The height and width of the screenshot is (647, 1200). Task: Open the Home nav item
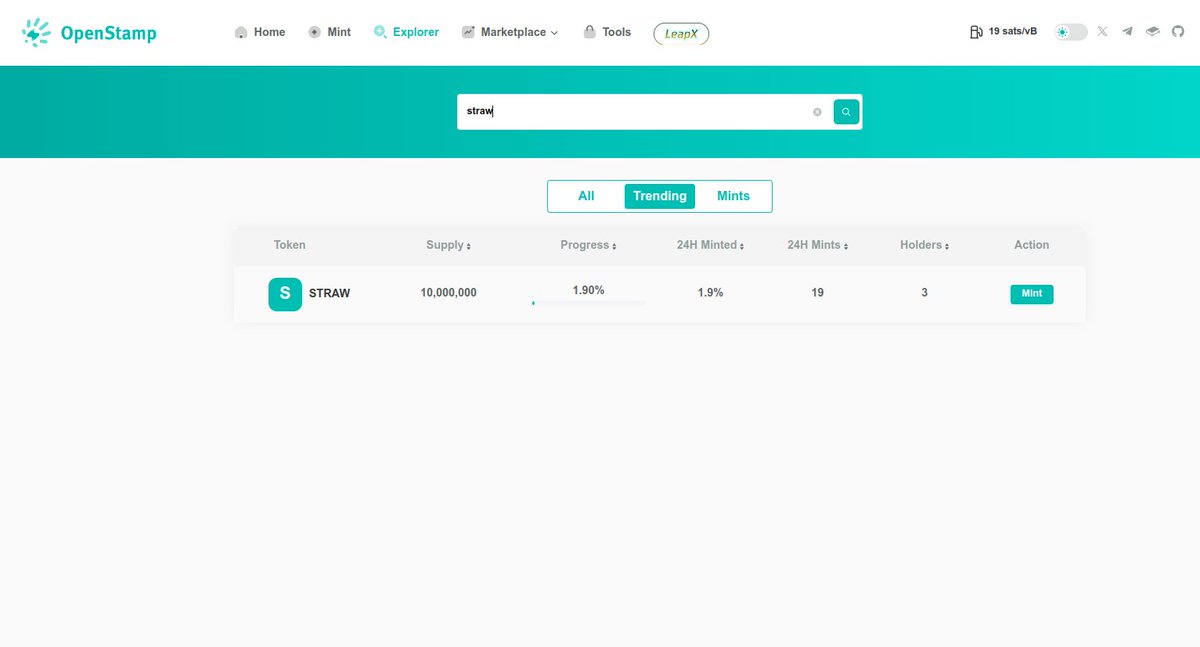(x=260, y=32)
